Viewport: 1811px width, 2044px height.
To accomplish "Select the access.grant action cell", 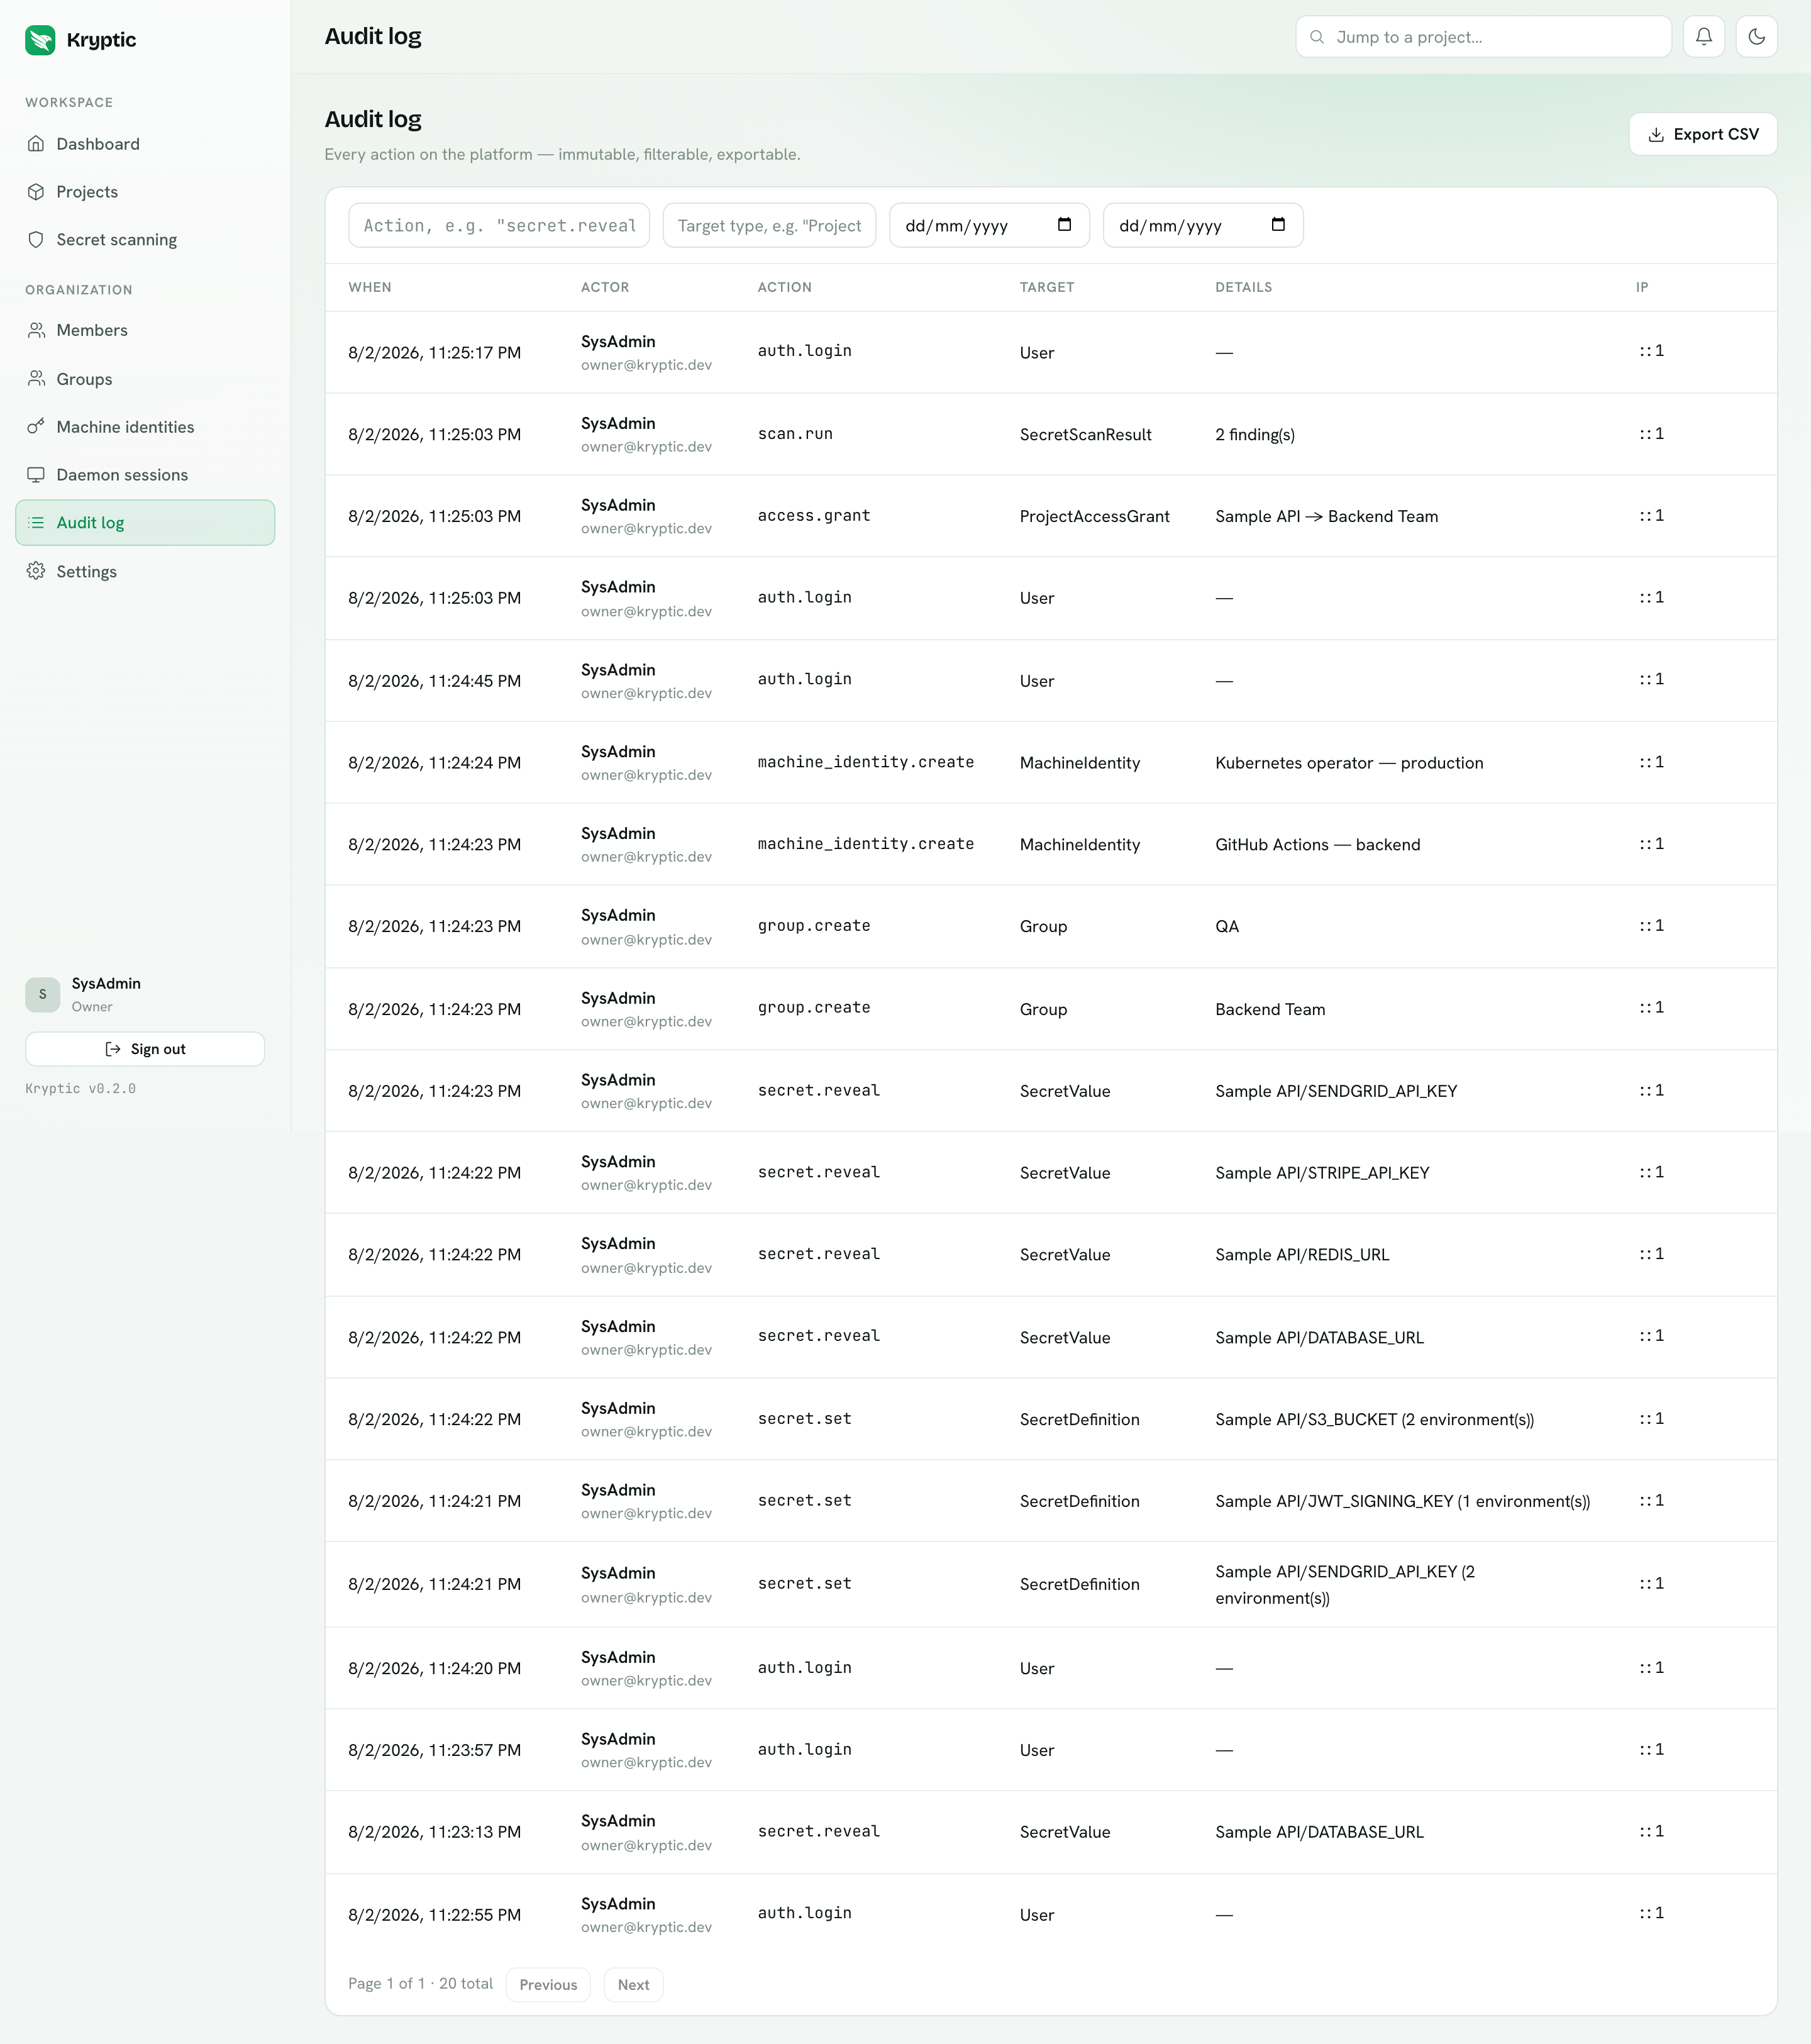I will point(814,515).
